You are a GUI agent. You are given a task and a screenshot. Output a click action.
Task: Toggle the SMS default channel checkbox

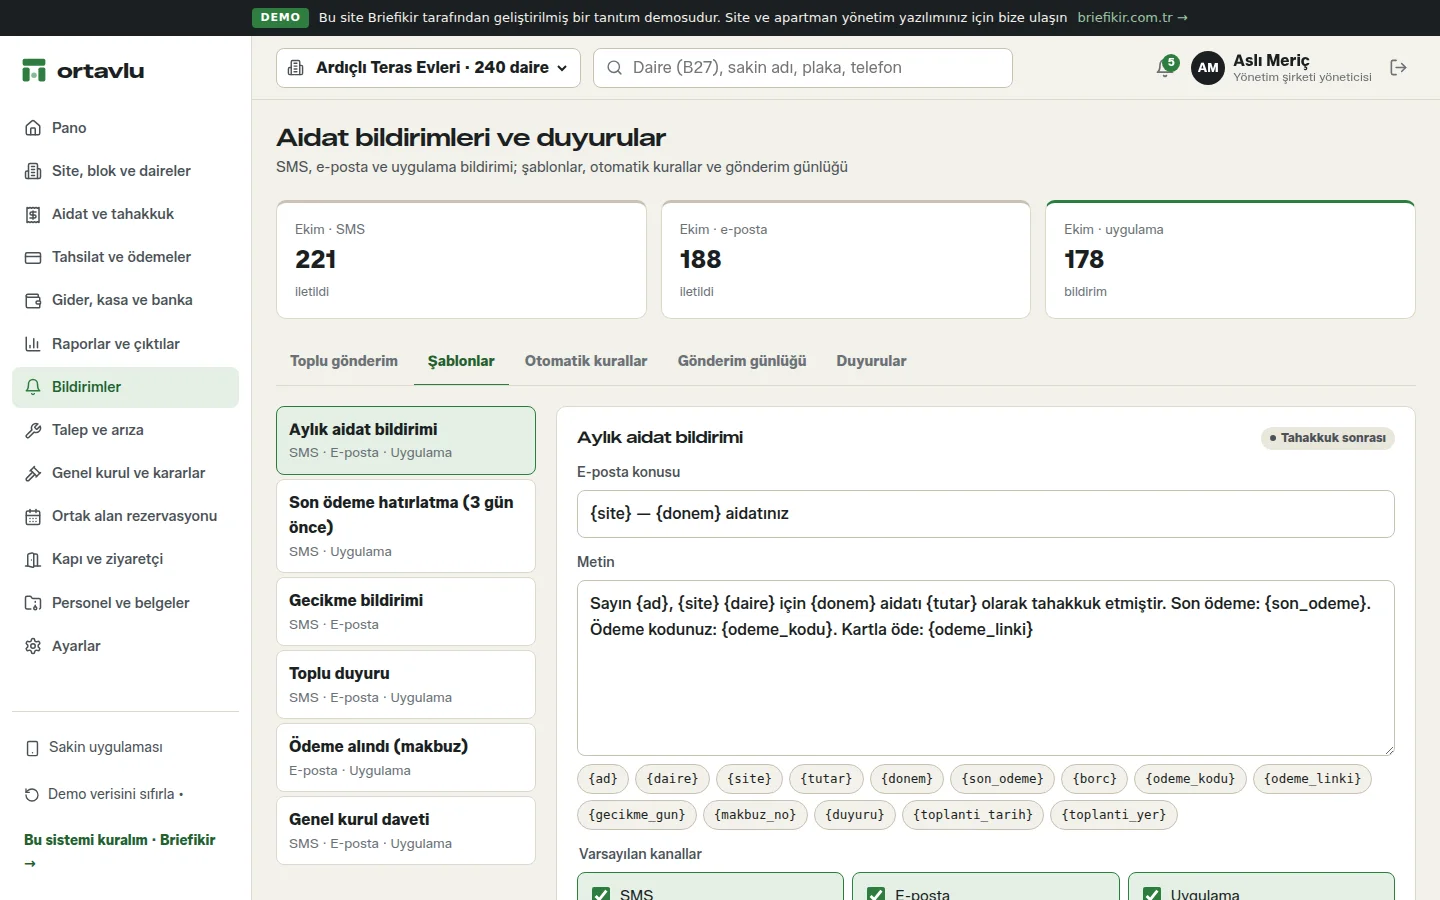pyautogui.click(x=601, y=894)
